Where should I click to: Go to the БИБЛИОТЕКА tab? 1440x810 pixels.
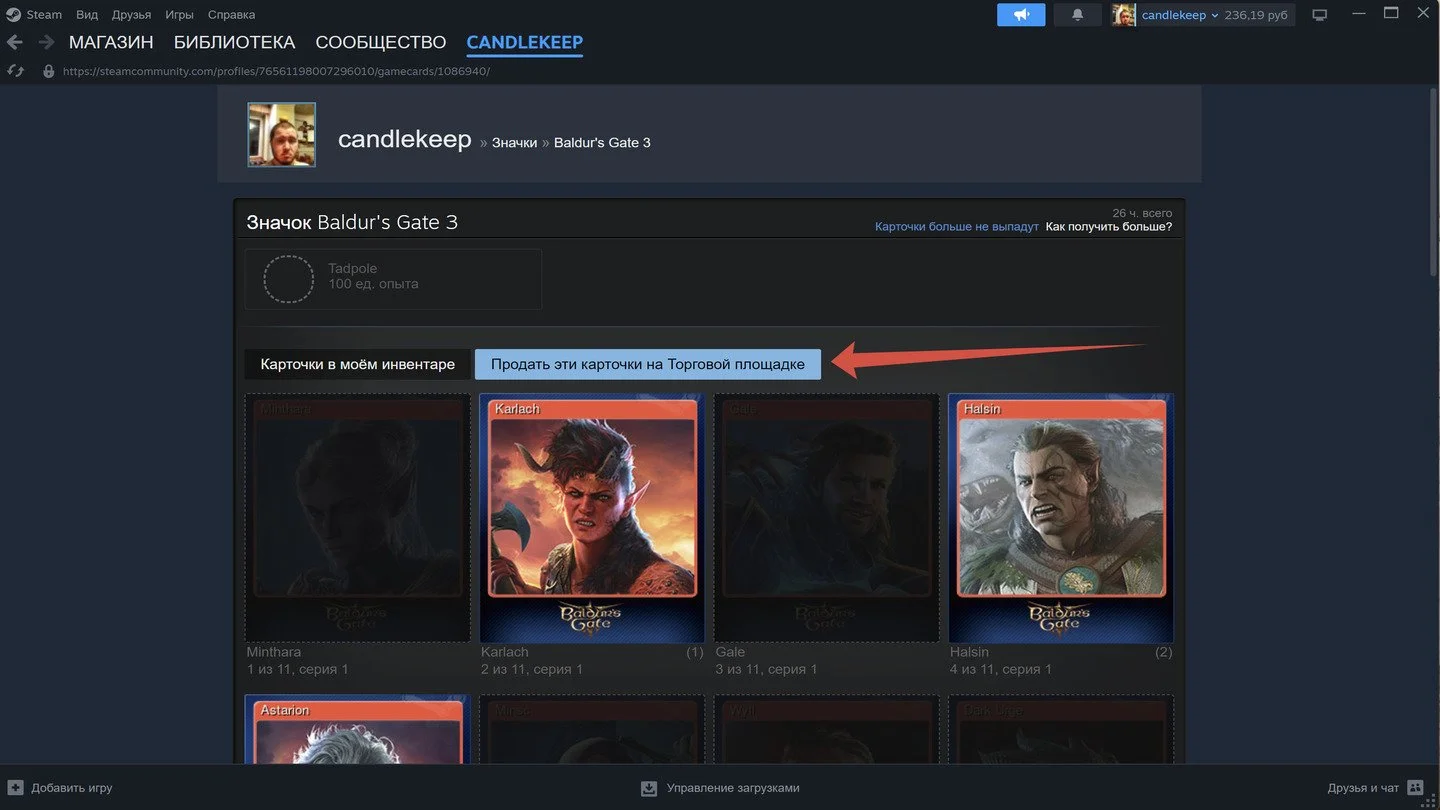[235, 42]
